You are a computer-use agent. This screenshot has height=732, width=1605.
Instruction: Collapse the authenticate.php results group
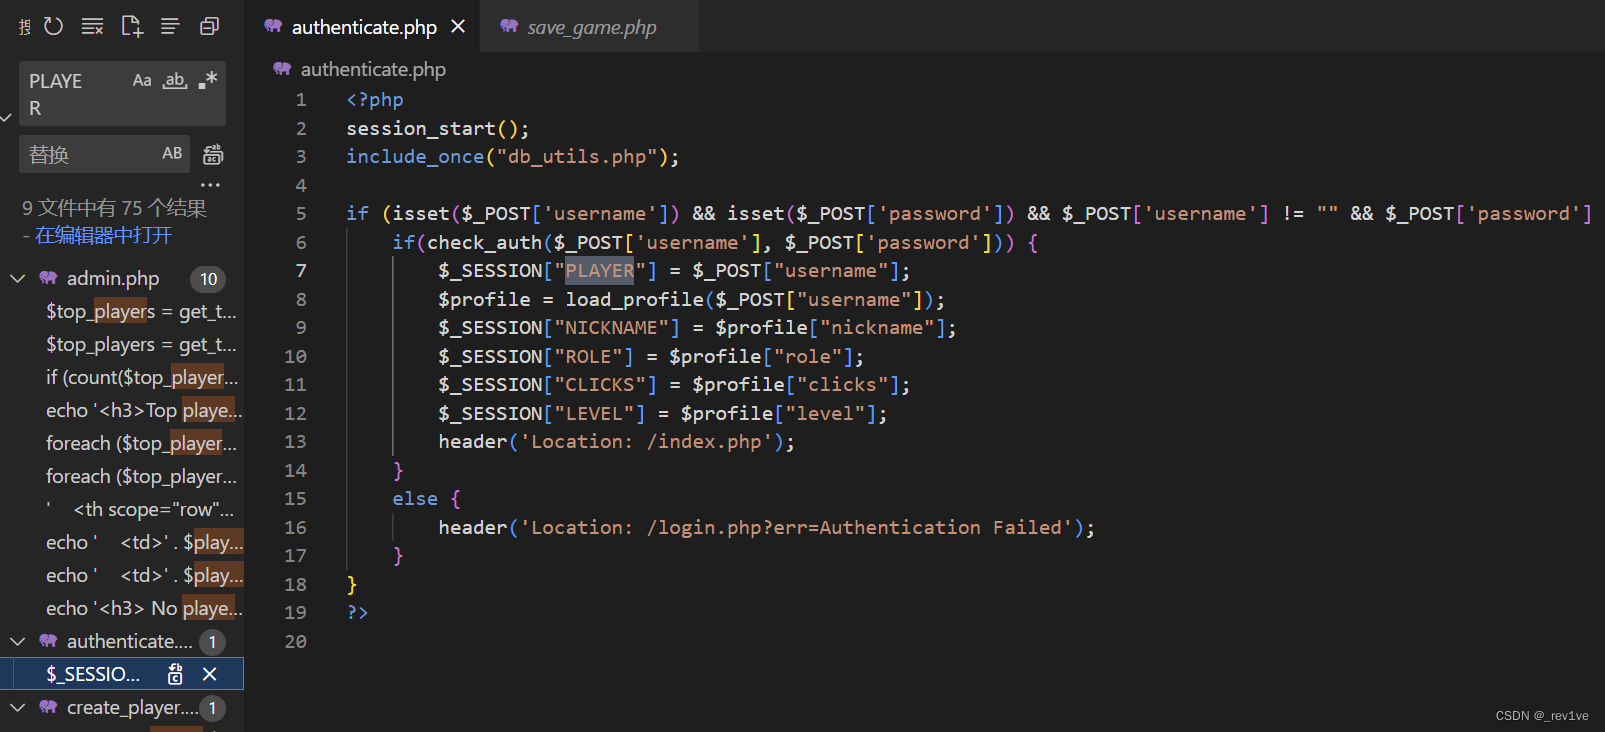17,641
